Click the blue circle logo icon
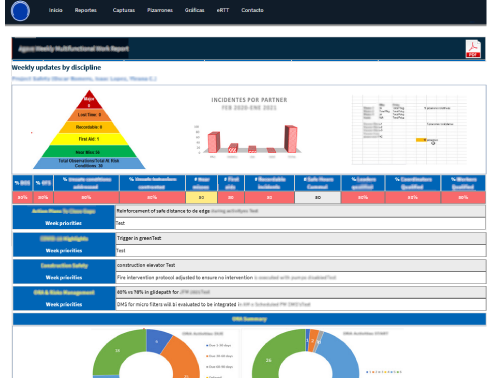The image size is (493, 378). [x=20, y=11]
